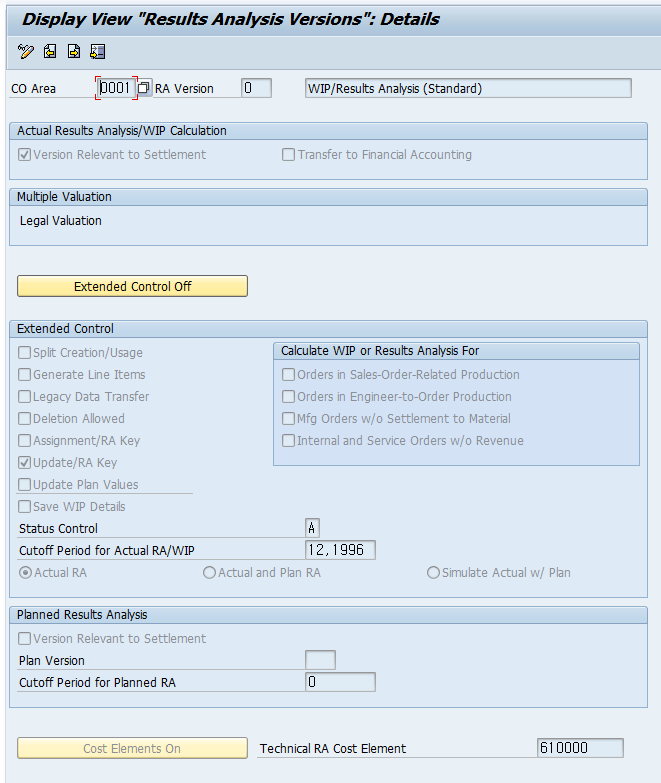
Task: Click the CO Area input field
Action: (x=116, y=88)
